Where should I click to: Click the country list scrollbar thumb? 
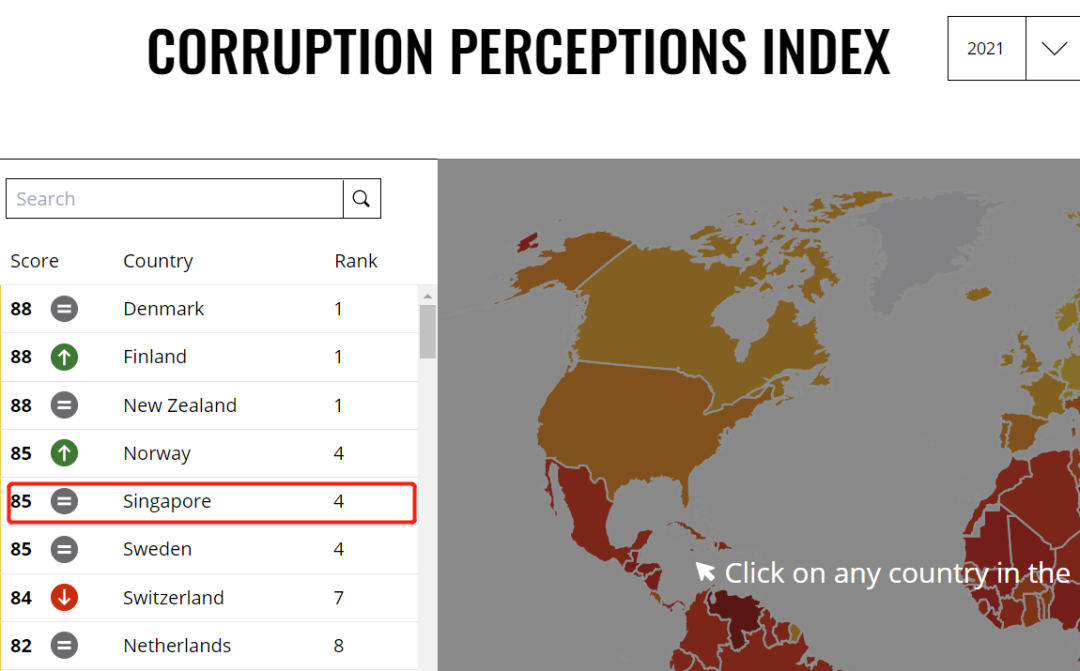coord(428,331)
